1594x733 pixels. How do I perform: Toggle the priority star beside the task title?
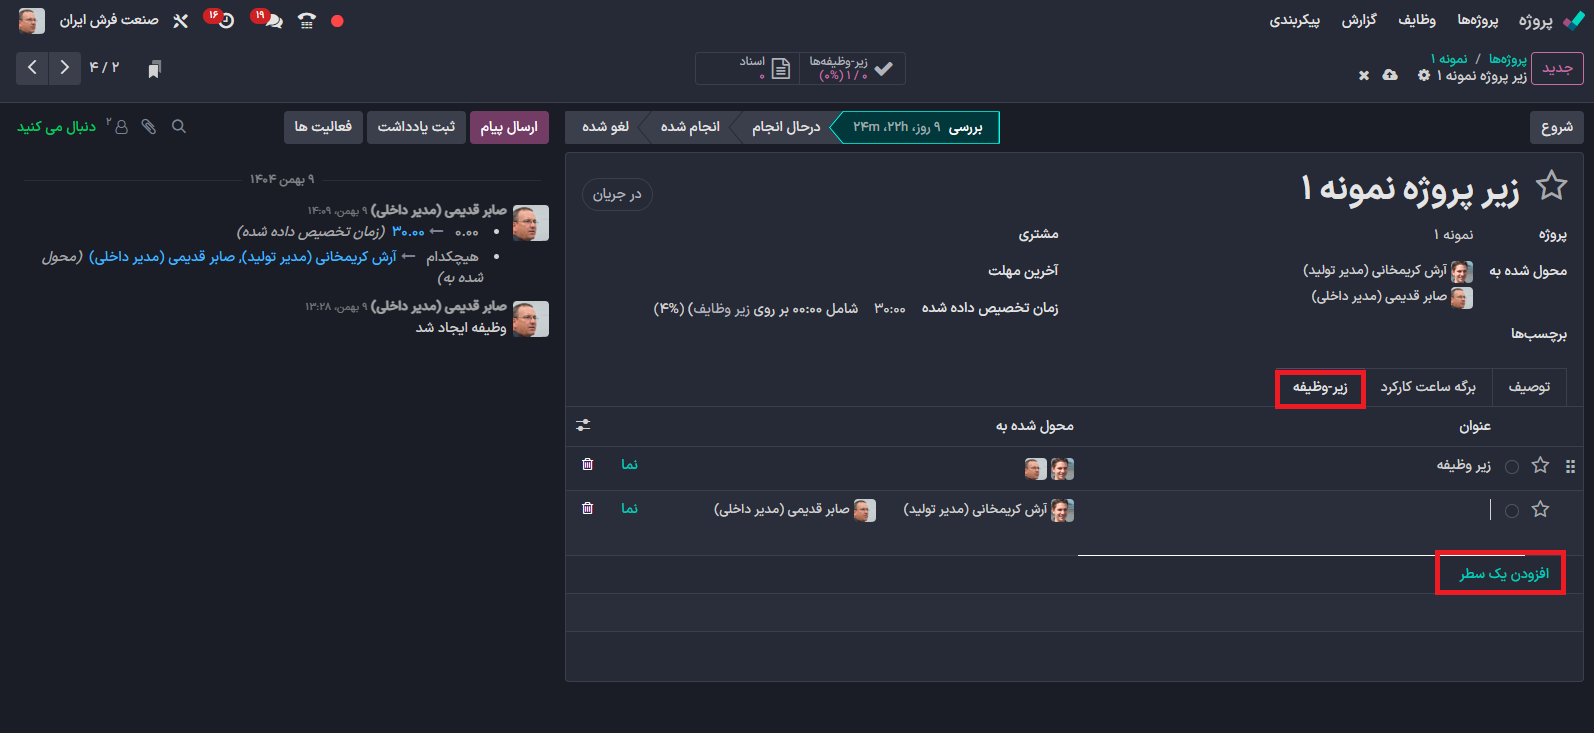click(1551, 186)
